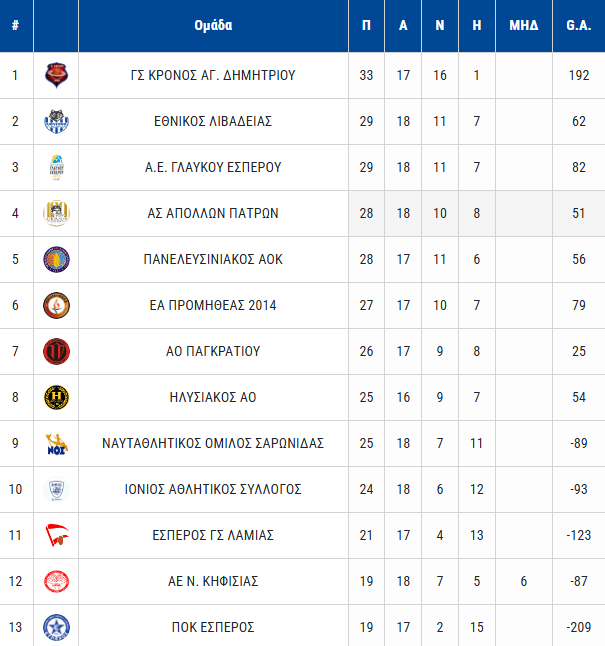This screenshot has height=646, width=605.
Task: Click the G.A. column header
Action: click(x=578, y=25)
